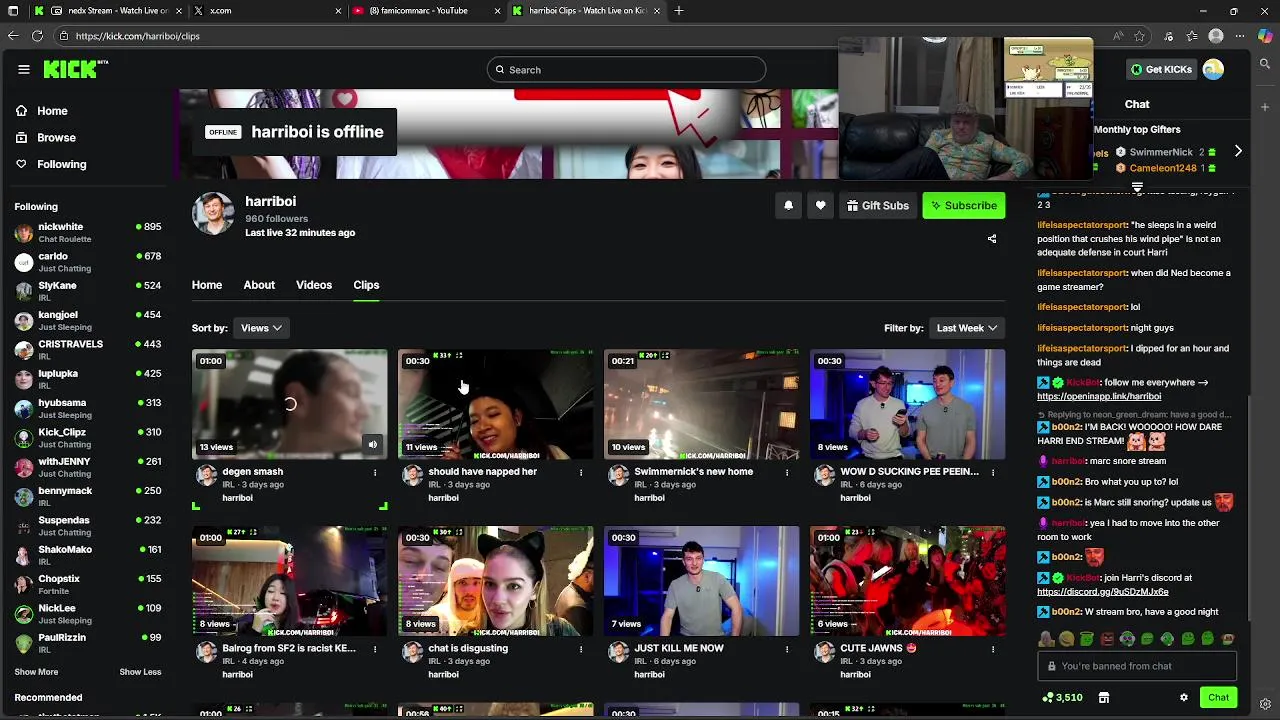Toggle notification bell for harriboi

(788, 205)
